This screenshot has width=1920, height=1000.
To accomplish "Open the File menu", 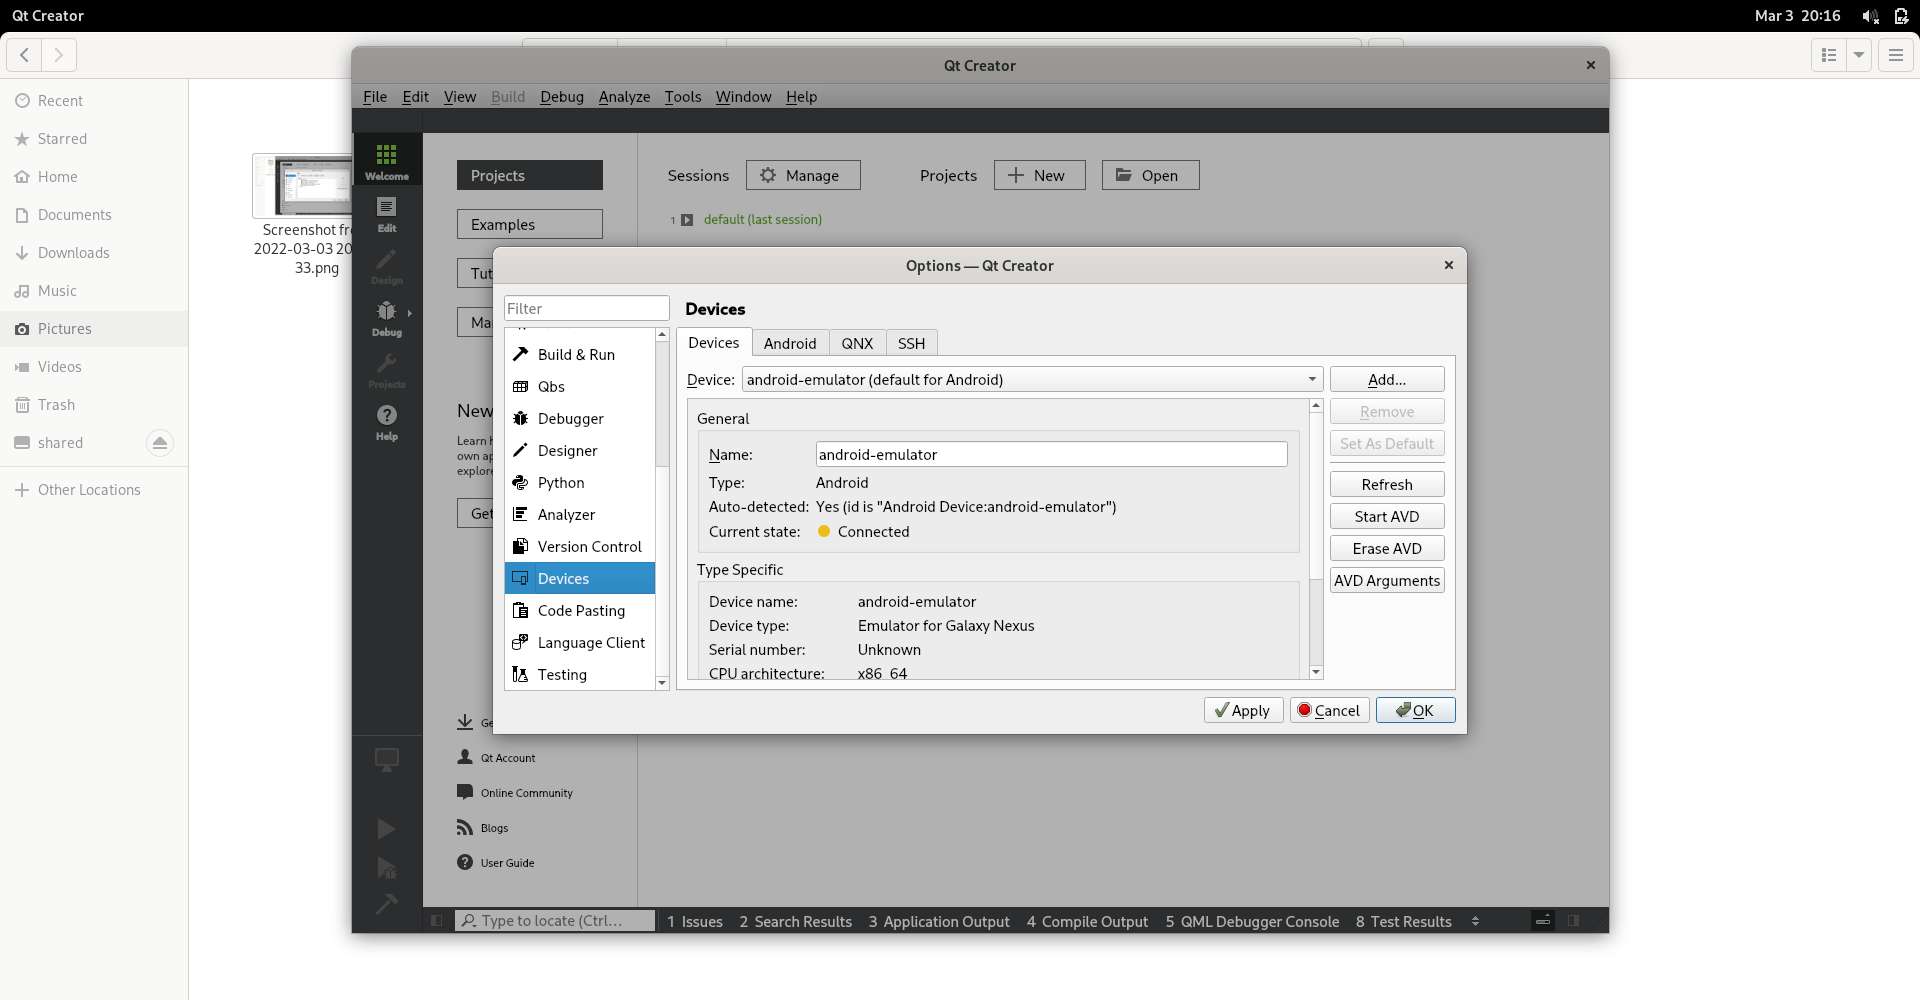I will [375, 96].
